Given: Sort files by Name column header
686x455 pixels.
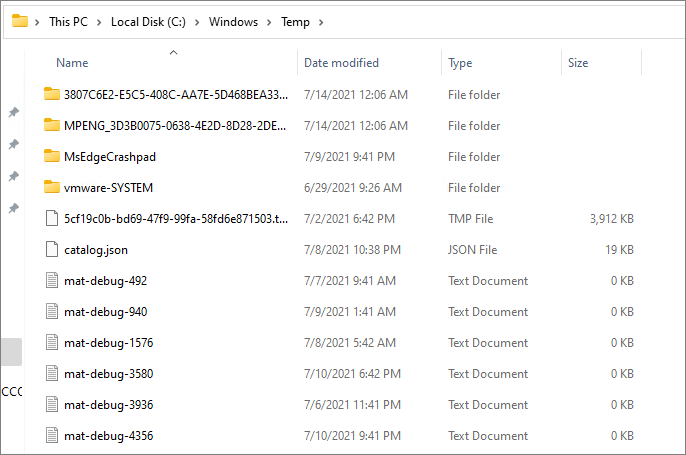Looking at the screenshot, I should [72, 63].
